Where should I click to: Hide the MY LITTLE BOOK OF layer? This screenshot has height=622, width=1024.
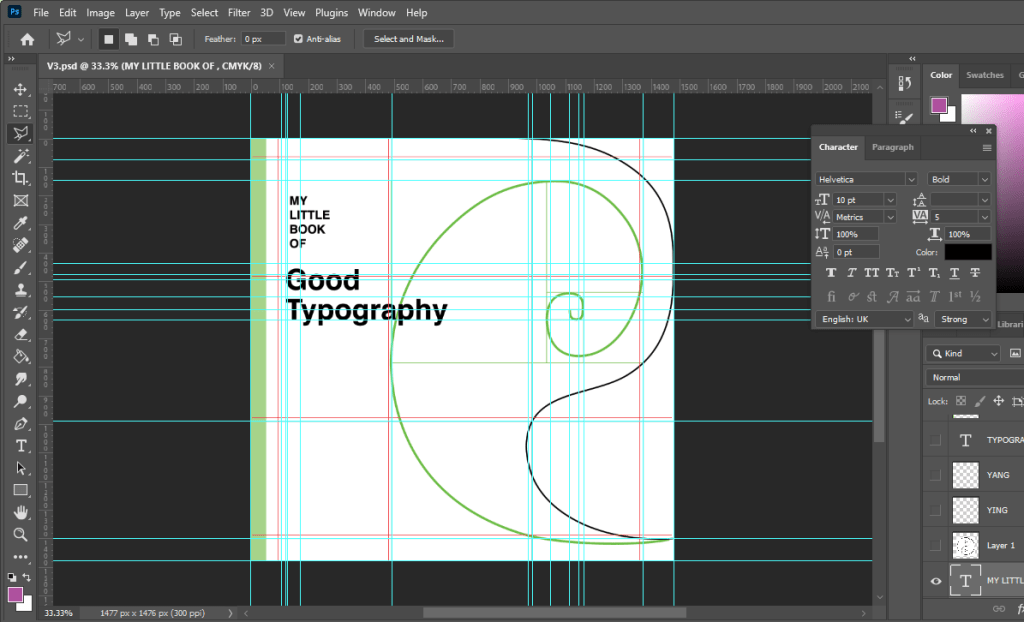936,581
